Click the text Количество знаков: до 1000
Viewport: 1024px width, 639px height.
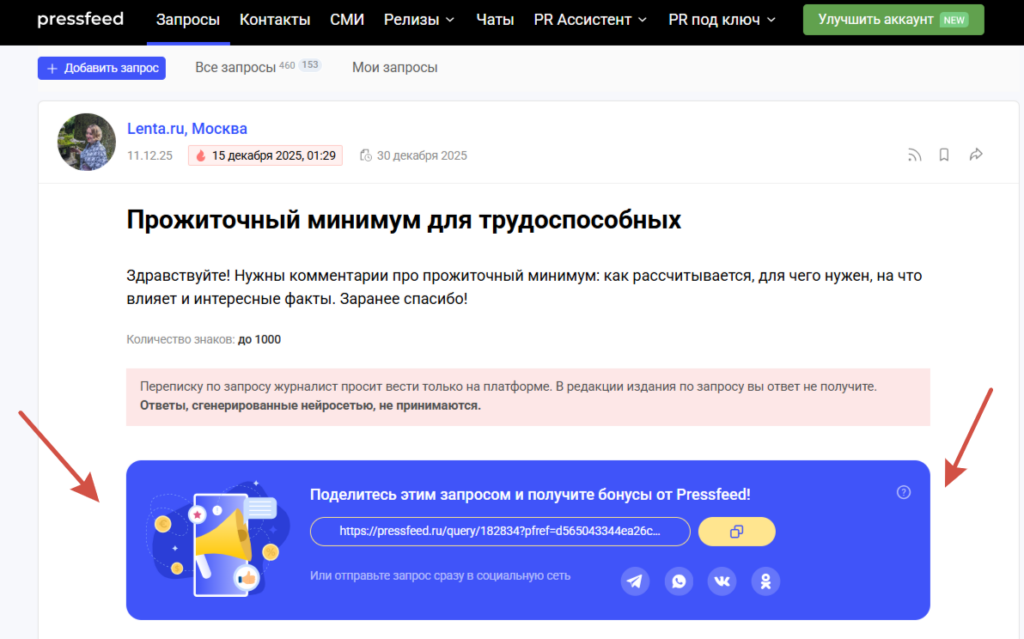click(204, 339)
